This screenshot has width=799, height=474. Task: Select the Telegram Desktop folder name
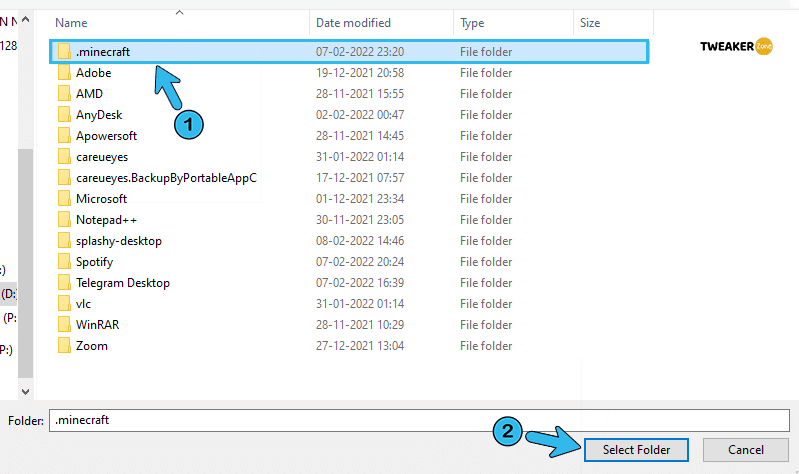pos(123,283)
